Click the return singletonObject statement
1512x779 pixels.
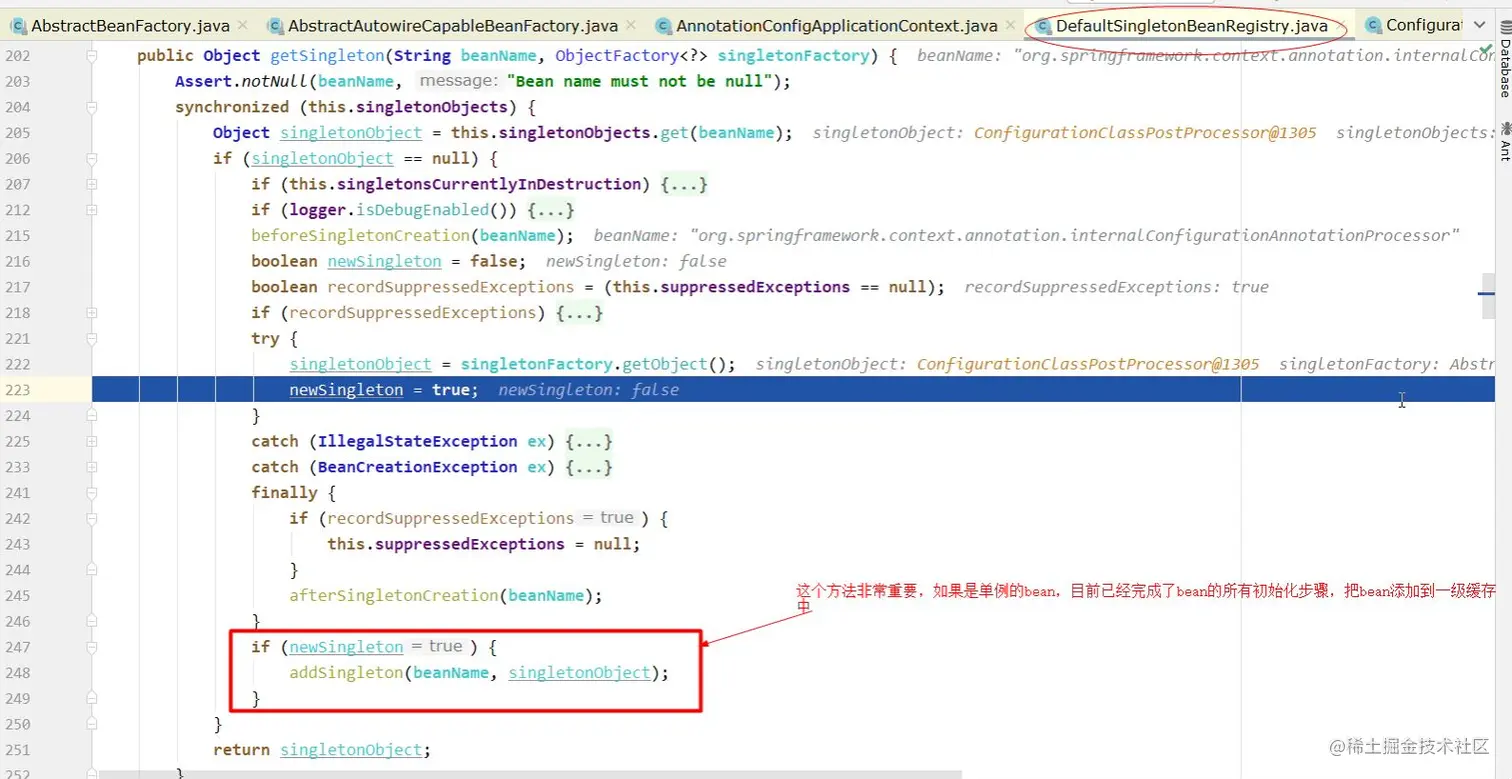pos(322,750)
